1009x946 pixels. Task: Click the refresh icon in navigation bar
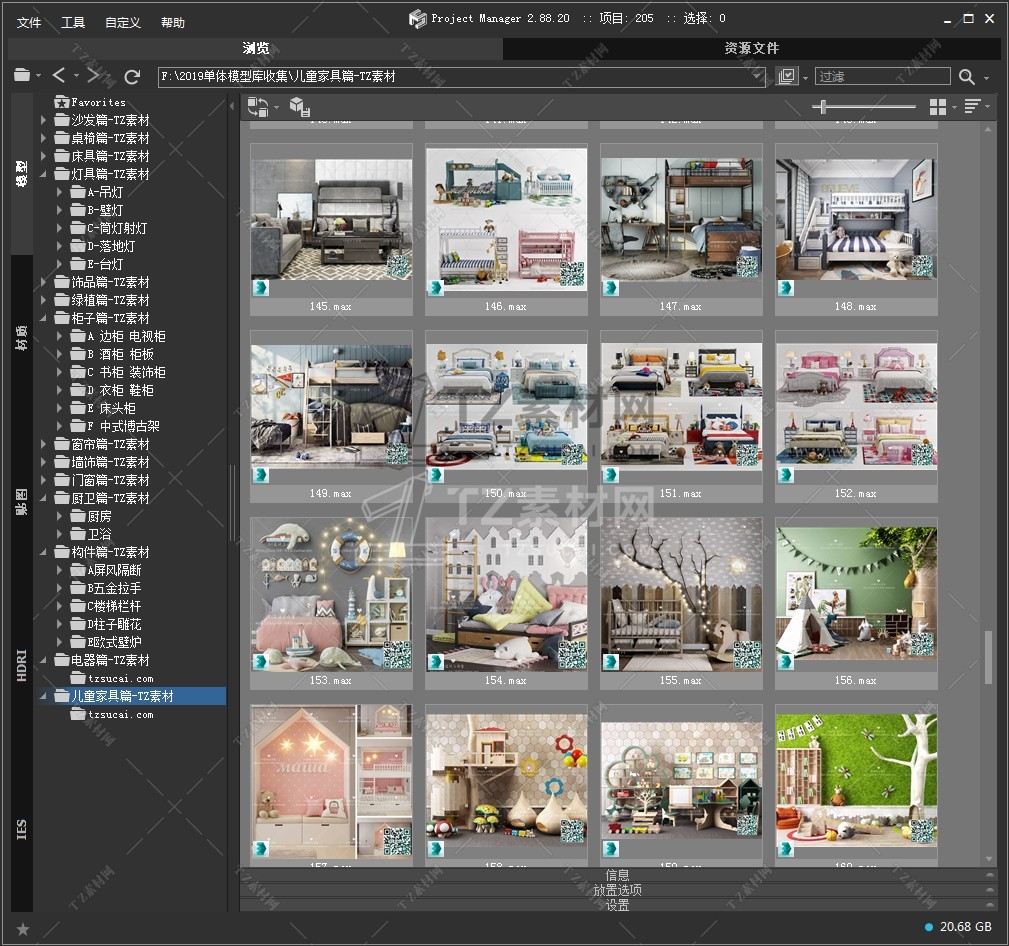[132, 76]
